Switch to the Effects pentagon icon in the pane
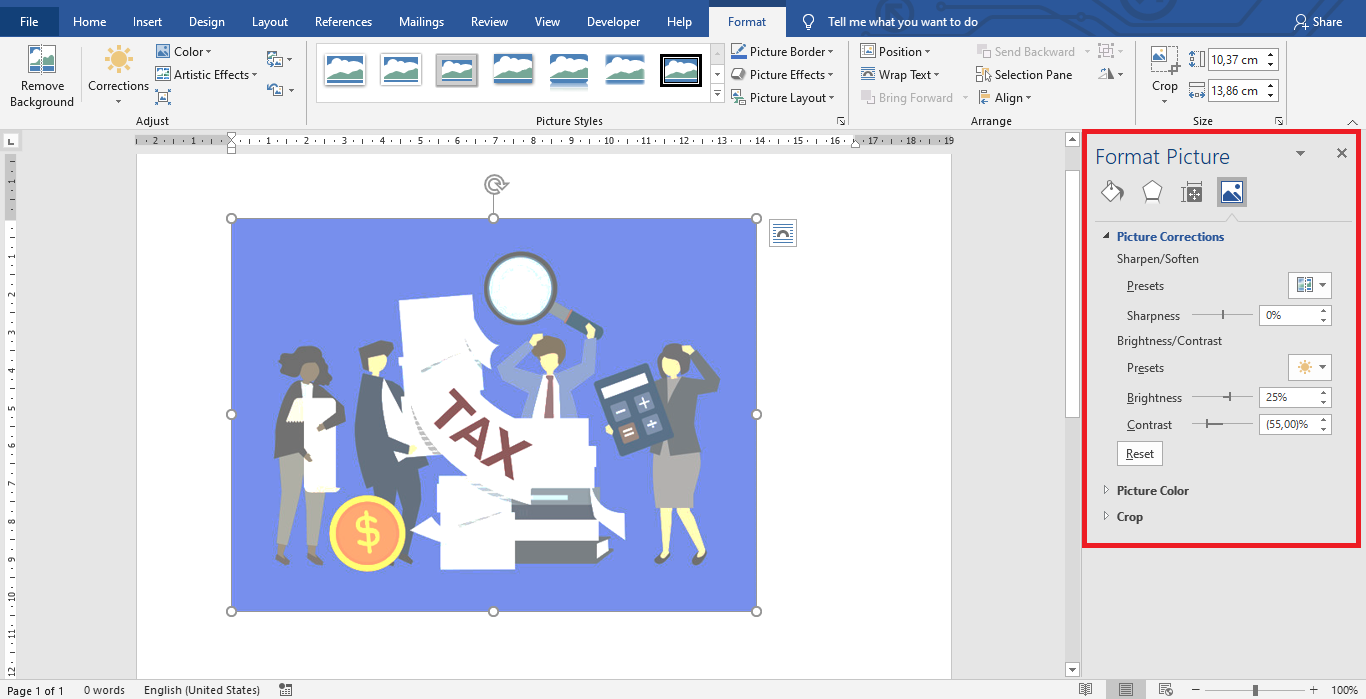The height and width of the screenshot is (699, 1366). pos(1152,192)
